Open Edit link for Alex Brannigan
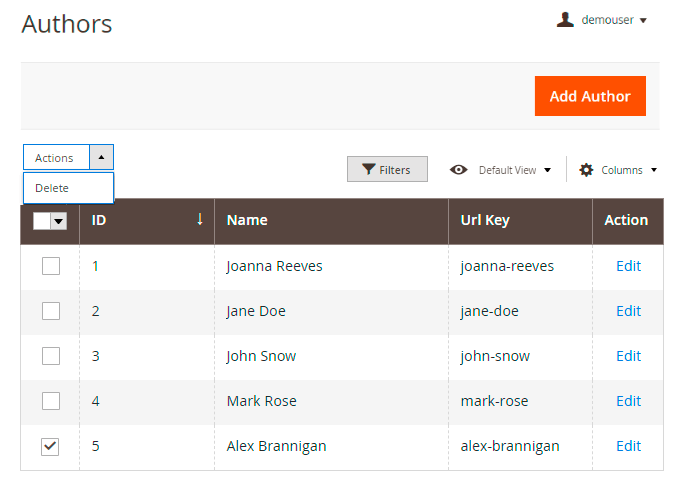This screenshot has width=685, height=500. click(628, 446)
